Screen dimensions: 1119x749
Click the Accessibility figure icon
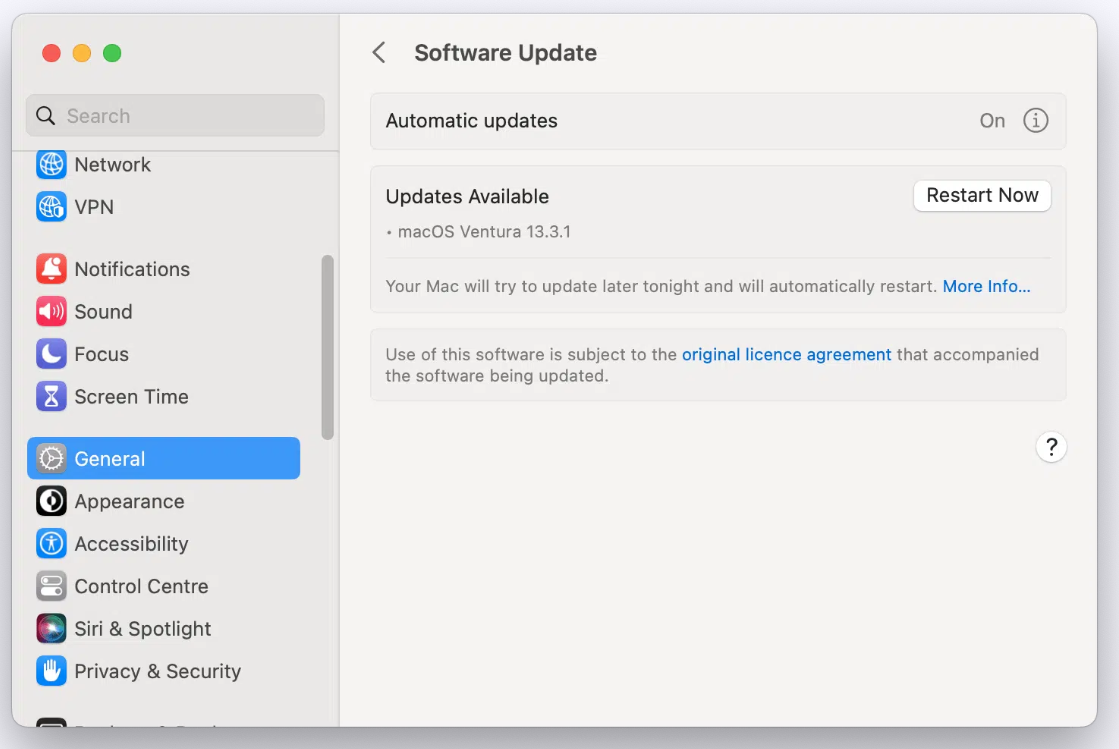click(x=51, y=544)
